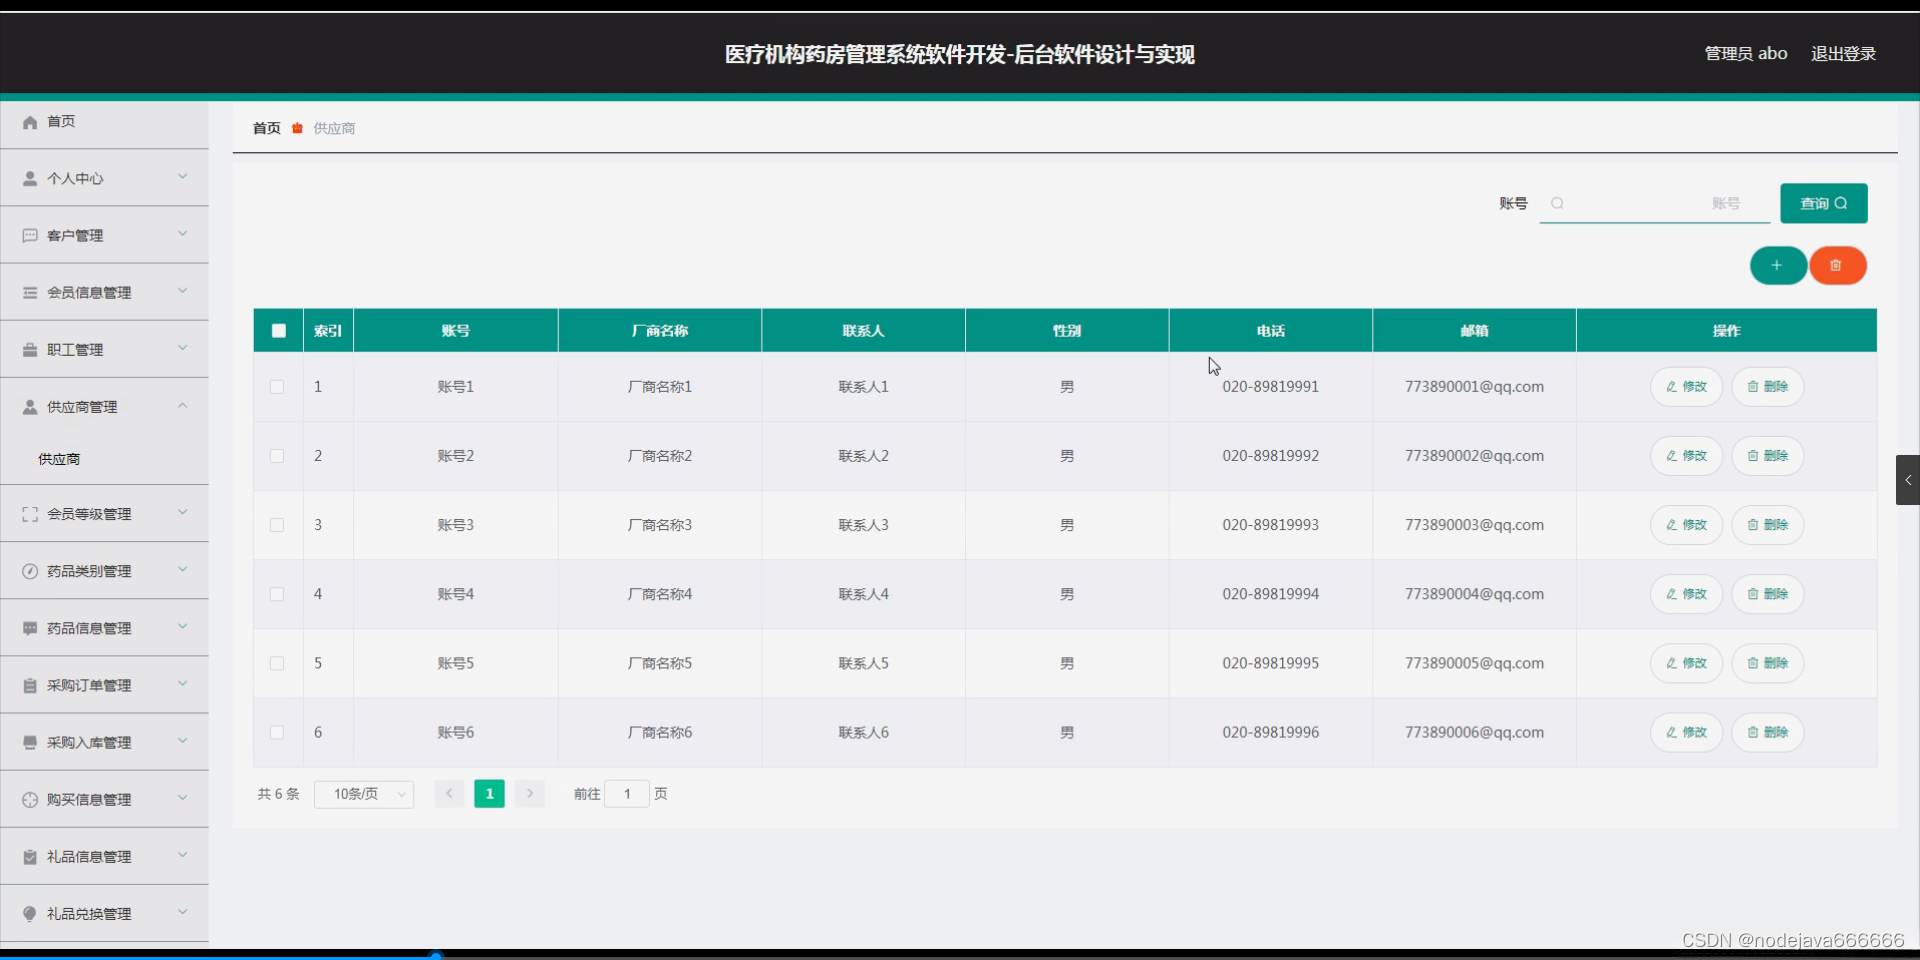Click 退出登录 to log out

(1843, 54)
